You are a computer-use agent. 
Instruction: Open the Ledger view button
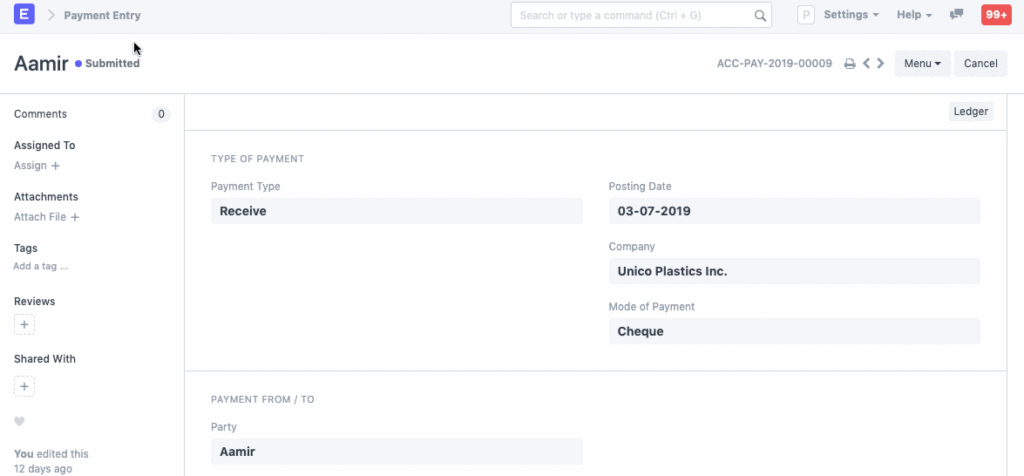[x=970, y=112]
